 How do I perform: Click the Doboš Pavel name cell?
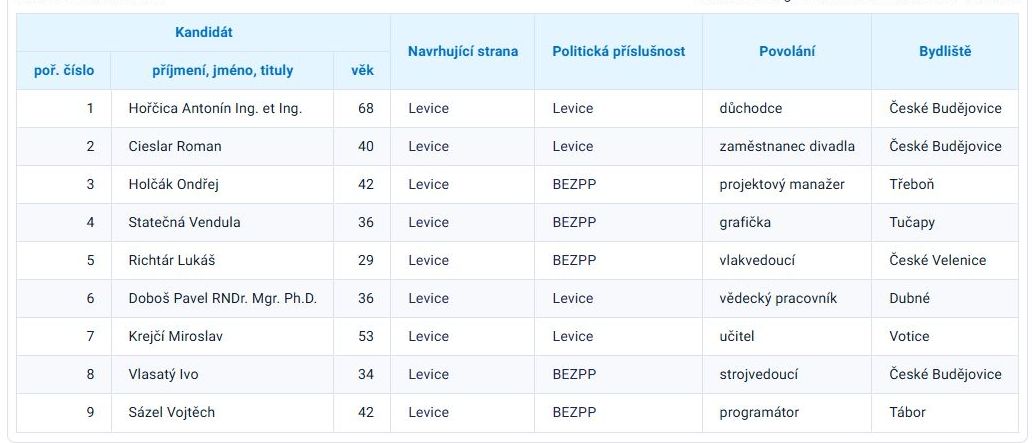(x=223, y=298)
